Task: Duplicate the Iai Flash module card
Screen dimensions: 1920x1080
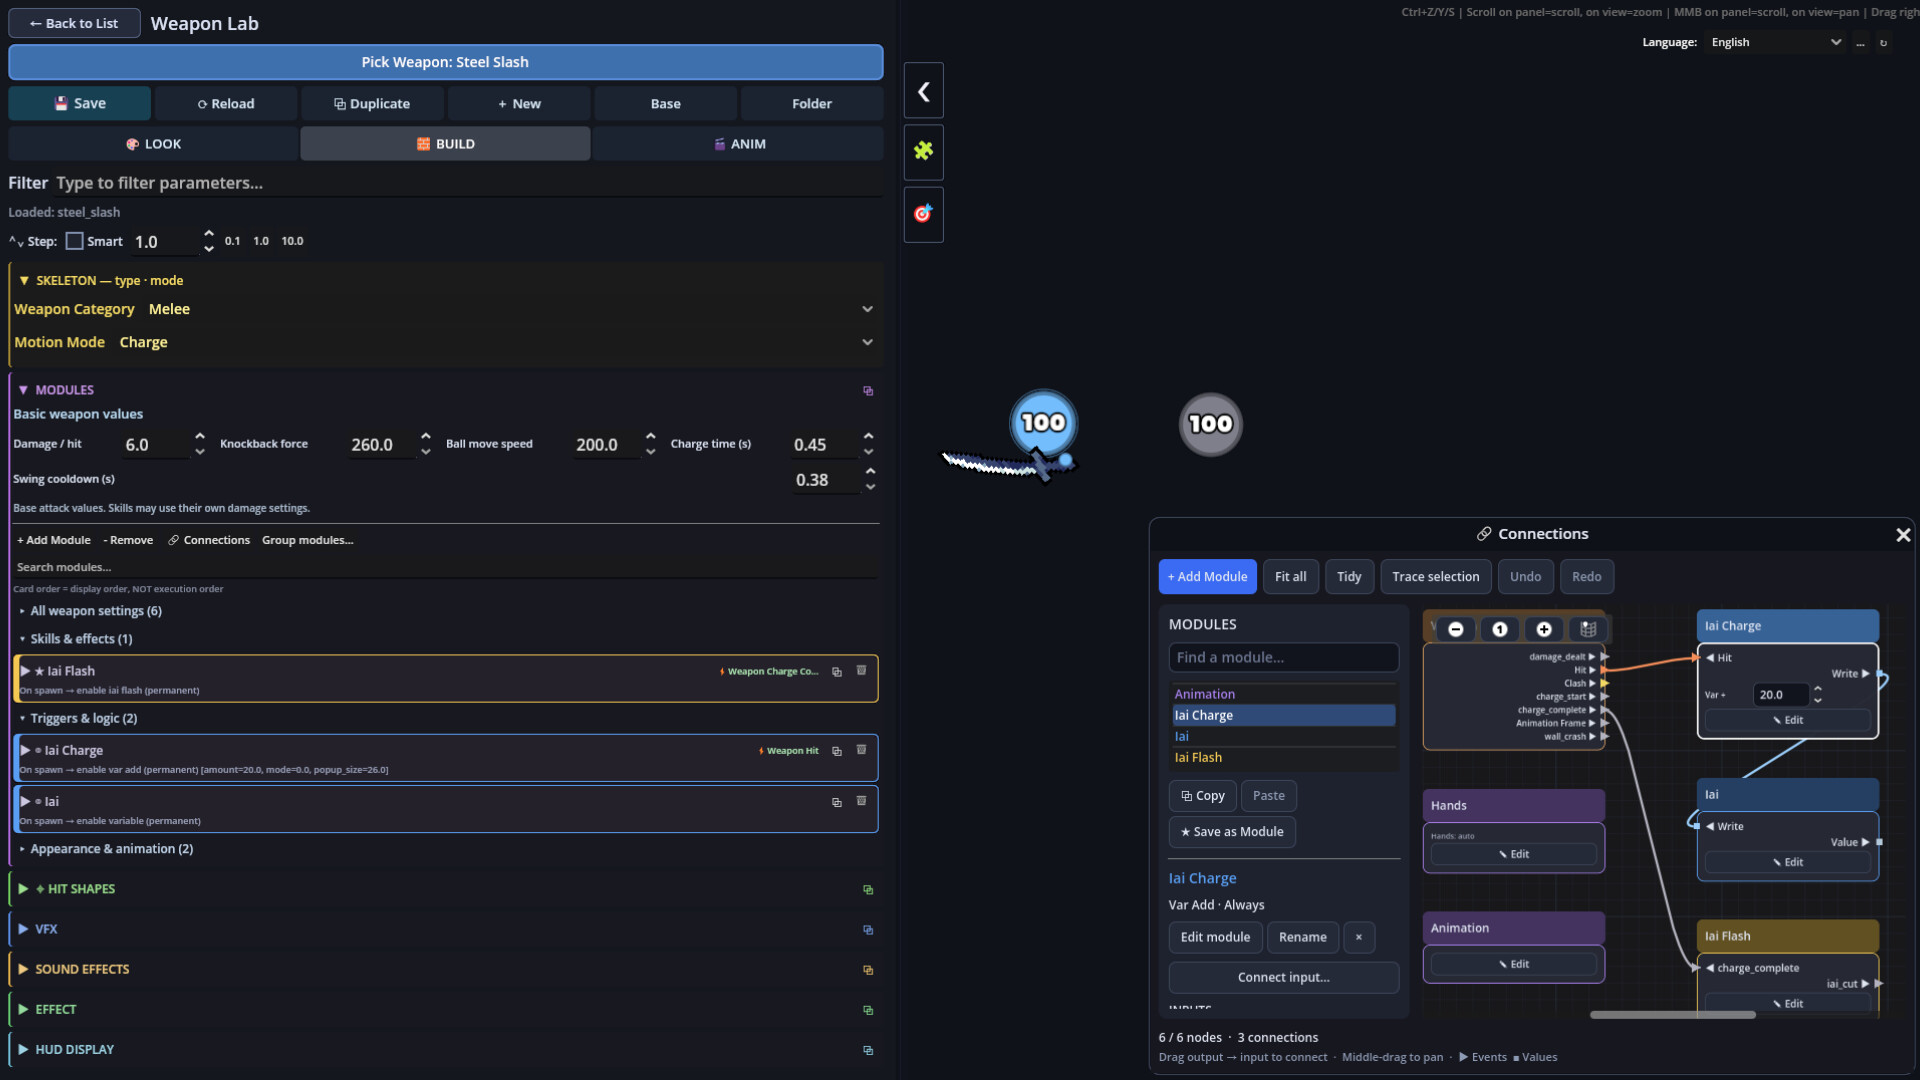Action: click(x=837, y=672)
